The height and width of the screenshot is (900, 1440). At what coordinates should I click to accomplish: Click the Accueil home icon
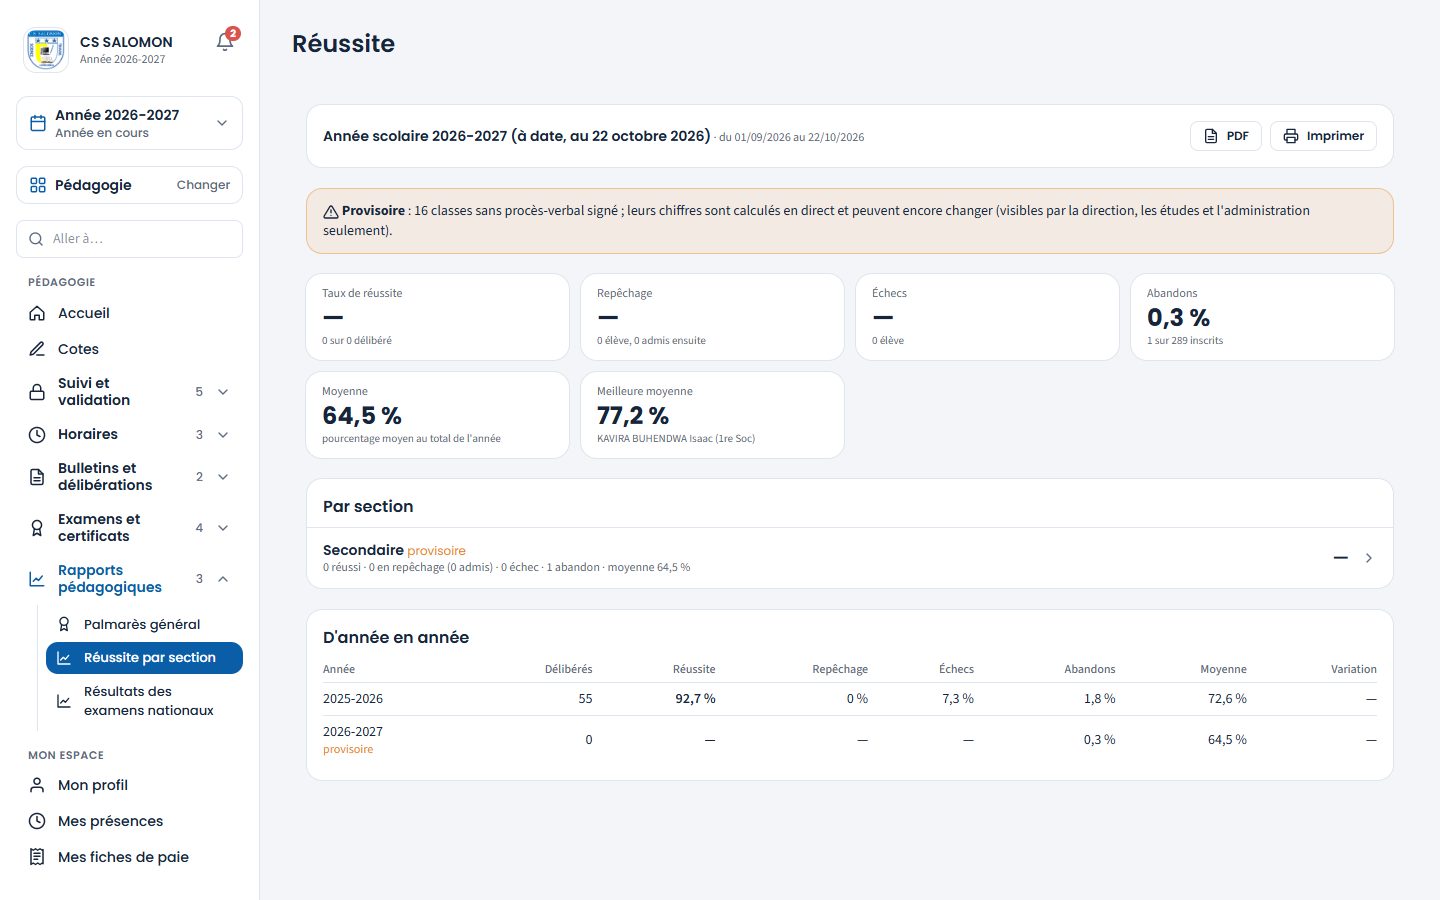tap(37, 313)
